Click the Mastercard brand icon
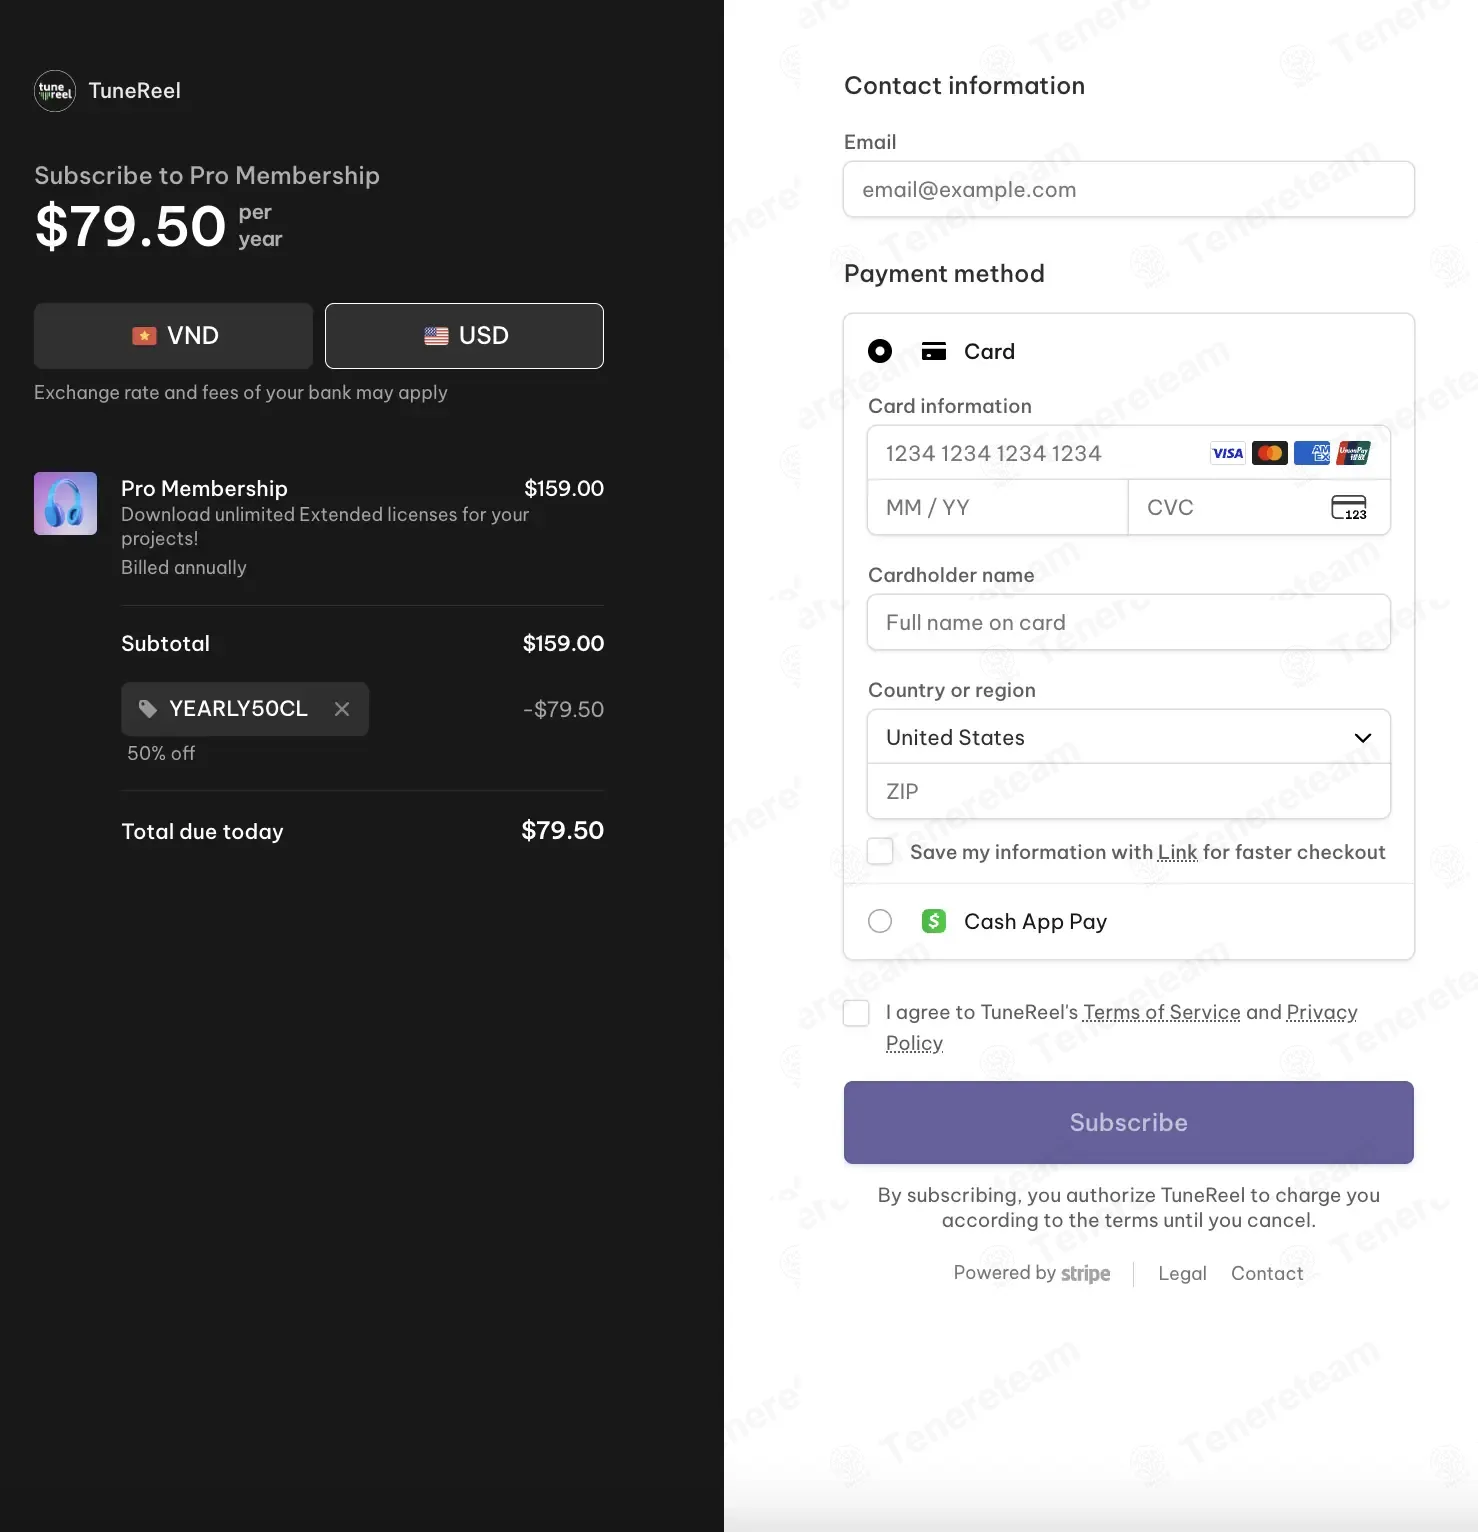1478x1532 pixels. (1270, 453)
